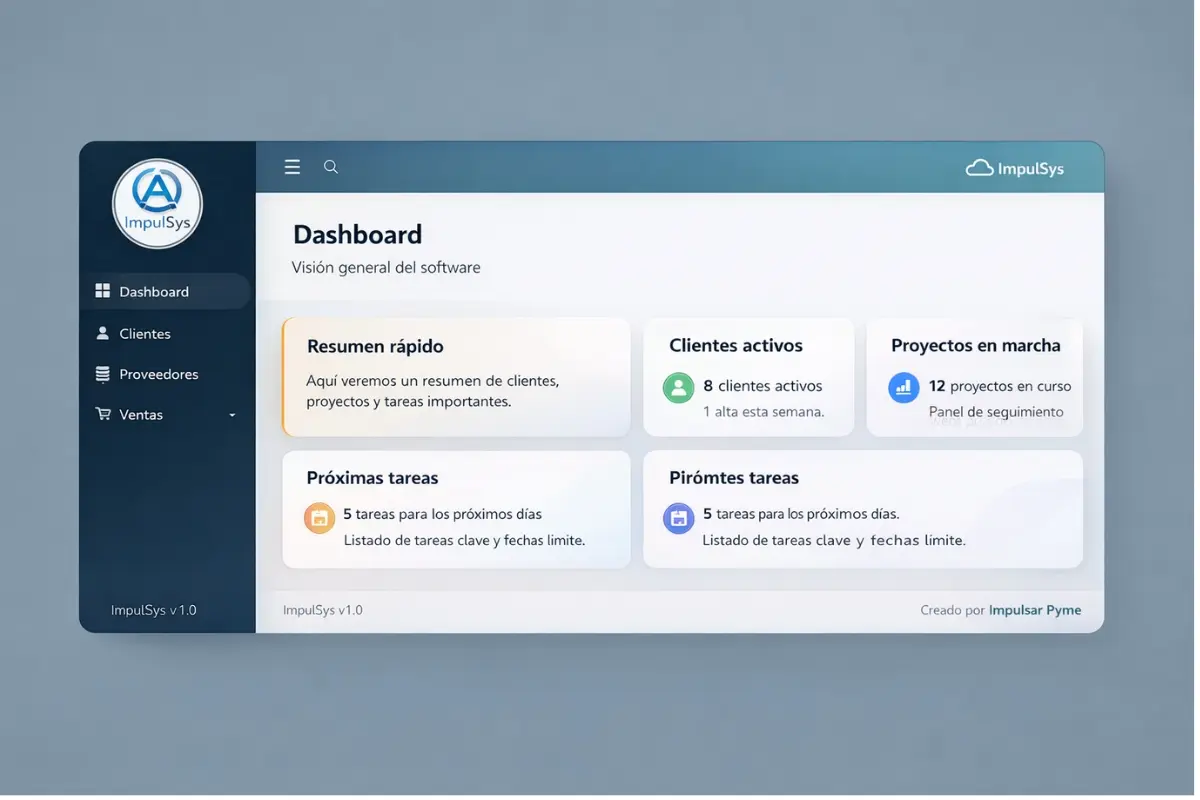This screenshot has height=800, width=1200.
Task: Click the Ventas shopping cart icon
Action: point(103,413)
